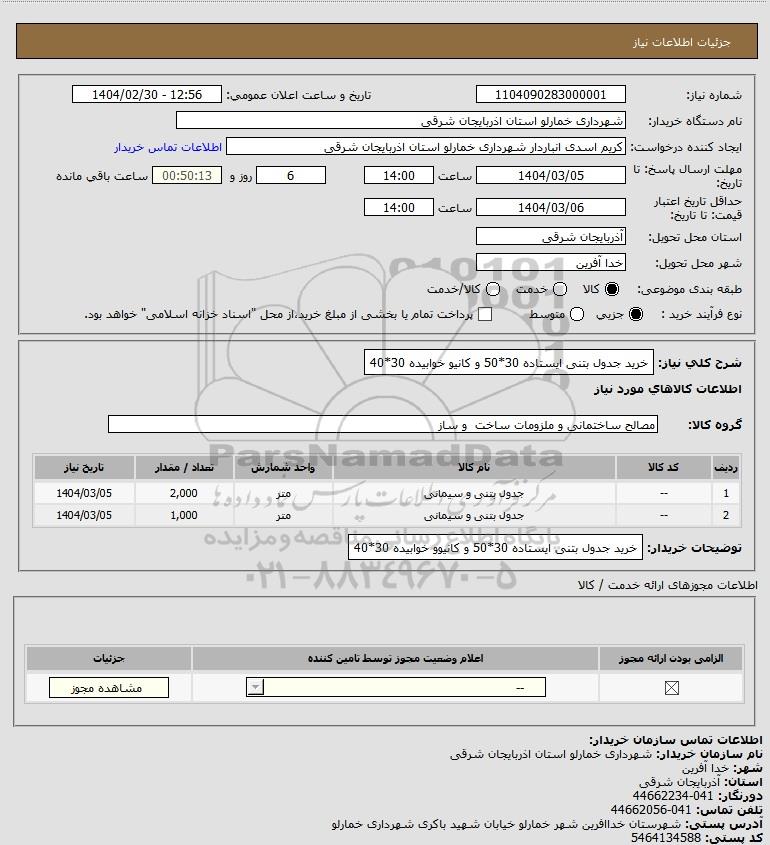770x845 pixels.
Task: Click the row 1 product name جدول بتنی و سیمانی
Action: 474,493
